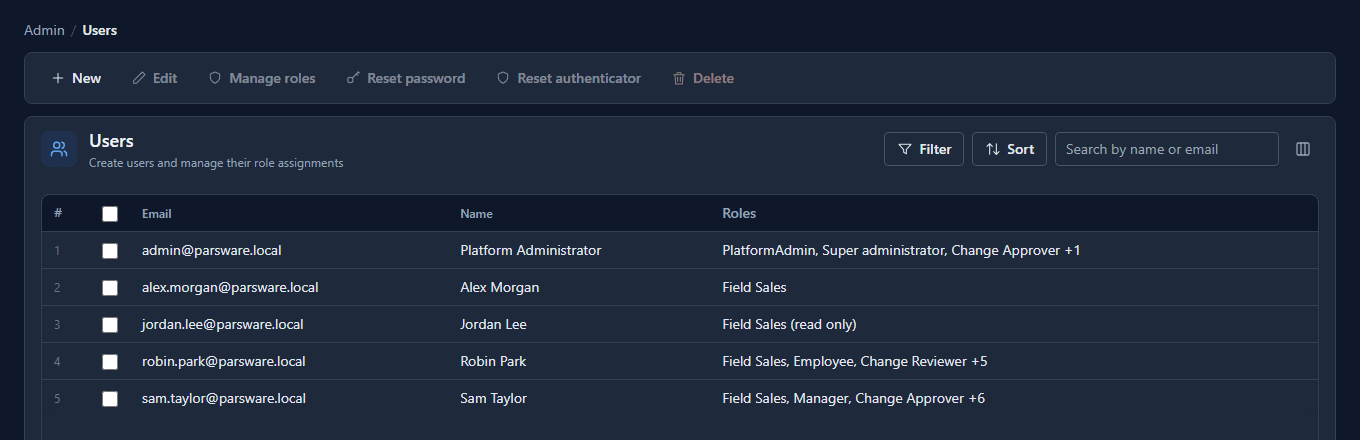Viewport: 1360px width, 440px height.
Task: Click Reset authenticator action
Action: pyautogui.click(x=569, y=78)
